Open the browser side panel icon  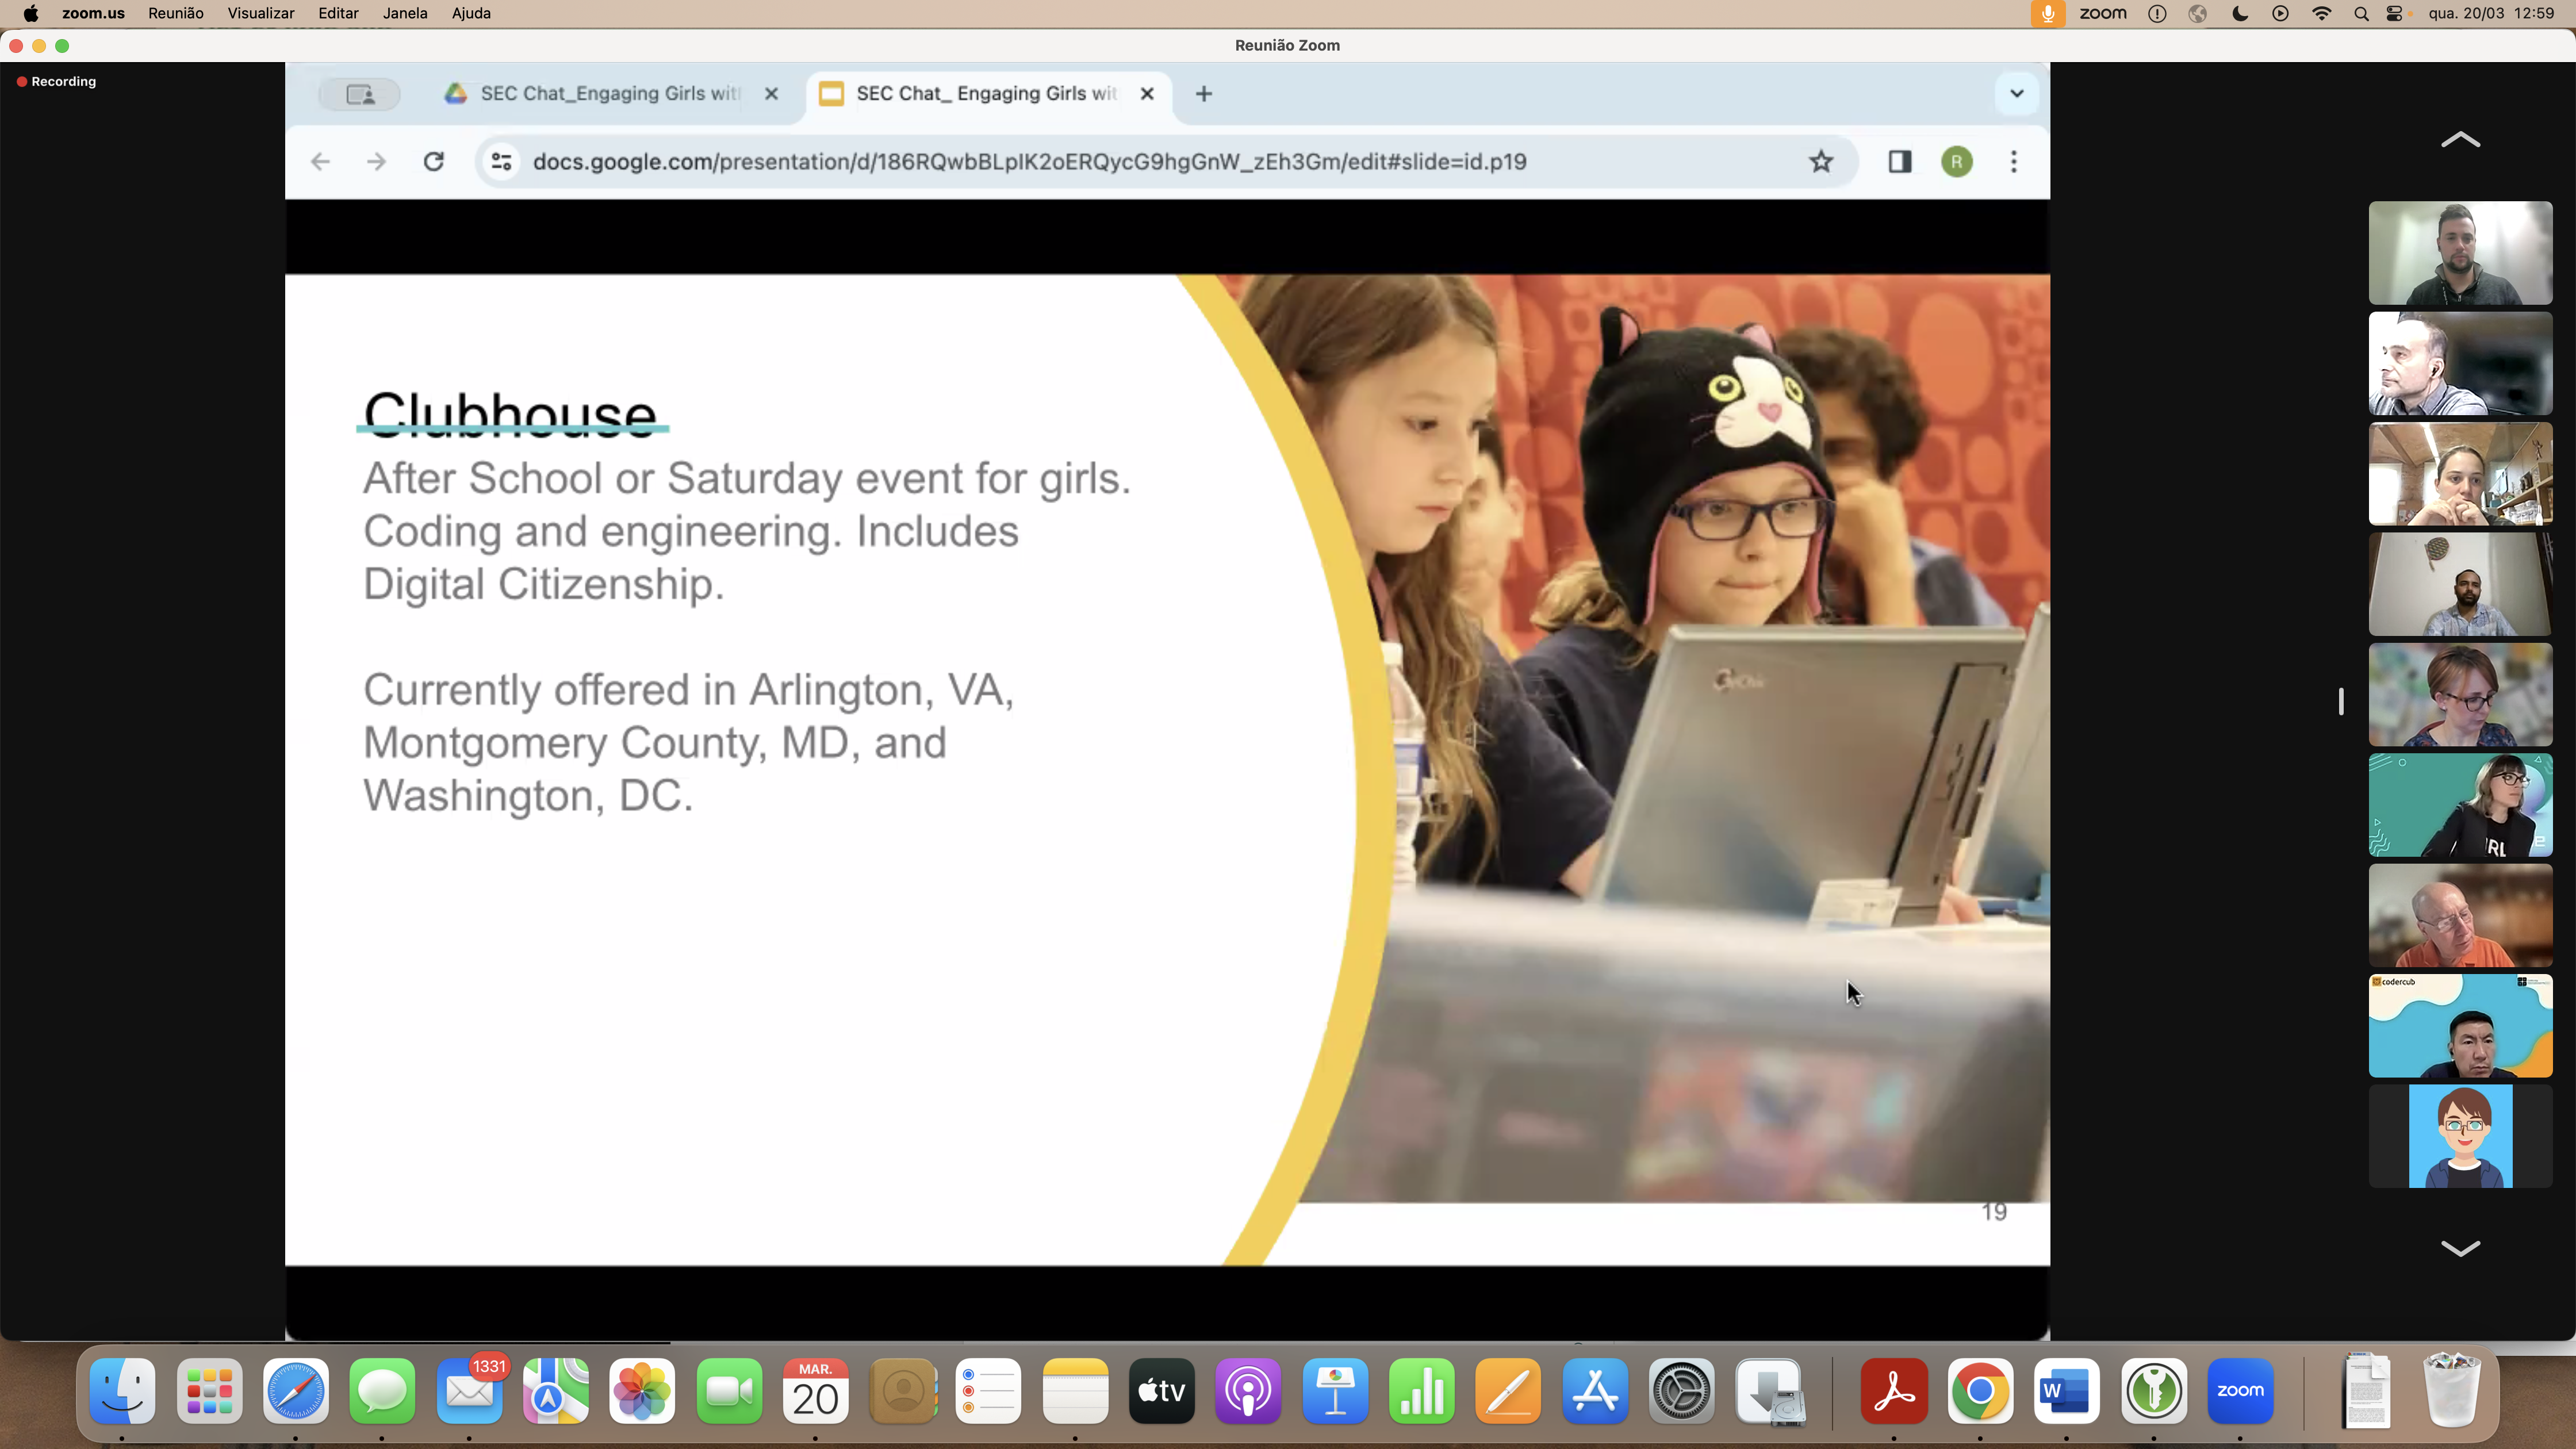[1900, 162]
